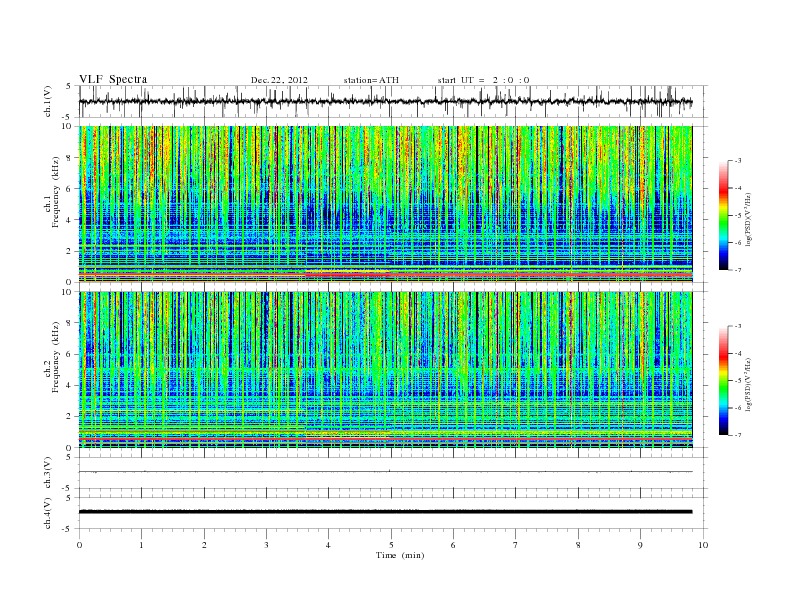The height and width of the screenshot is (612, 792).
Task: Click the "2" tick on the time axis
Action: tap(204, 545)
